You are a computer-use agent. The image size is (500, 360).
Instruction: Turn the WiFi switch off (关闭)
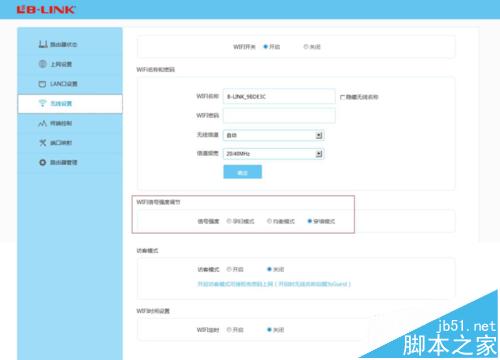point(306,47)
